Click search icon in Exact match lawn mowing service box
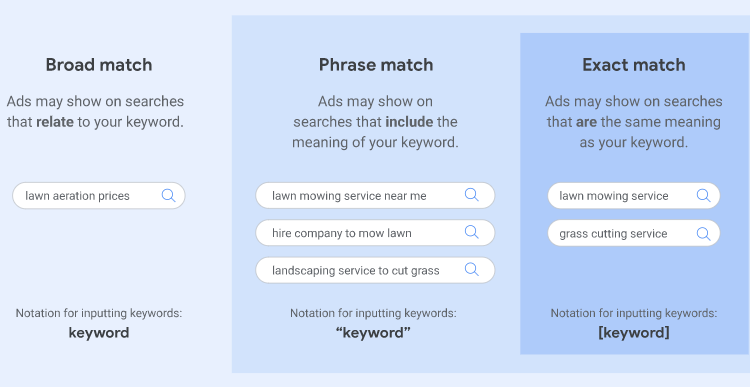This screenshot has height=387, width=750. [703, 195]
